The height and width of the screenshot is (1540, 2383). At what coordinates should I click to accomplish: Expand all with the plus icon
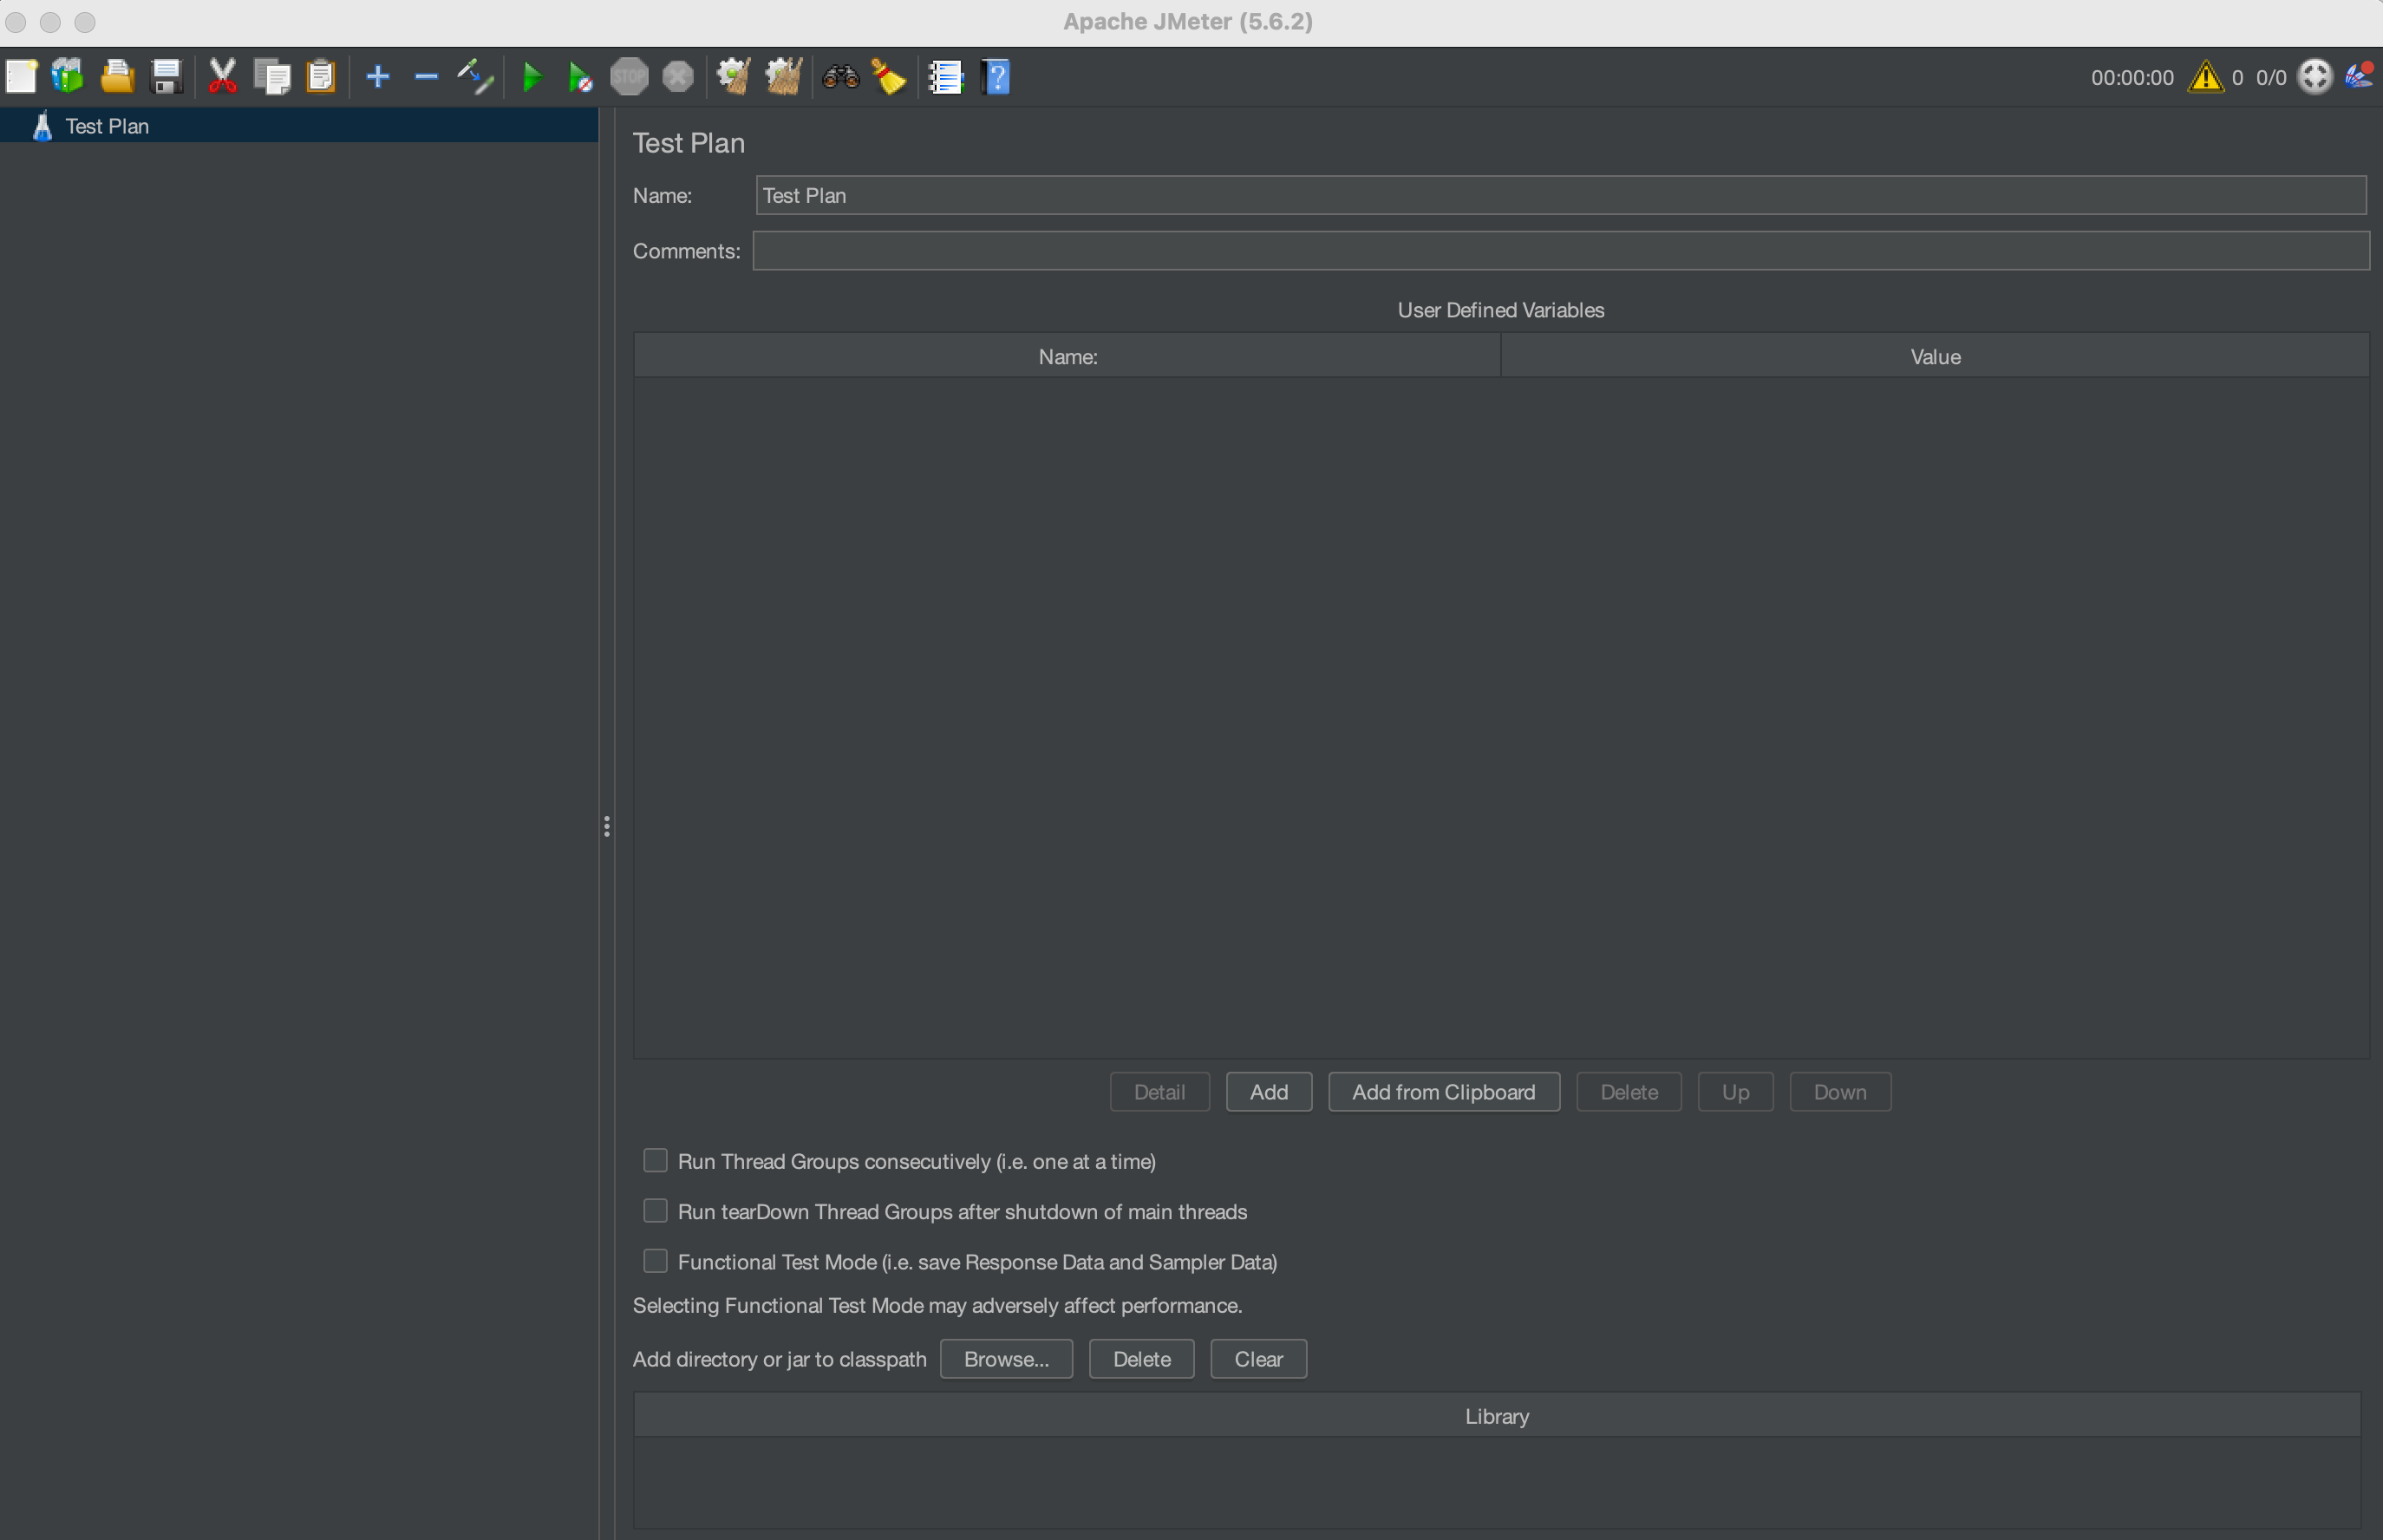point(377,76)
